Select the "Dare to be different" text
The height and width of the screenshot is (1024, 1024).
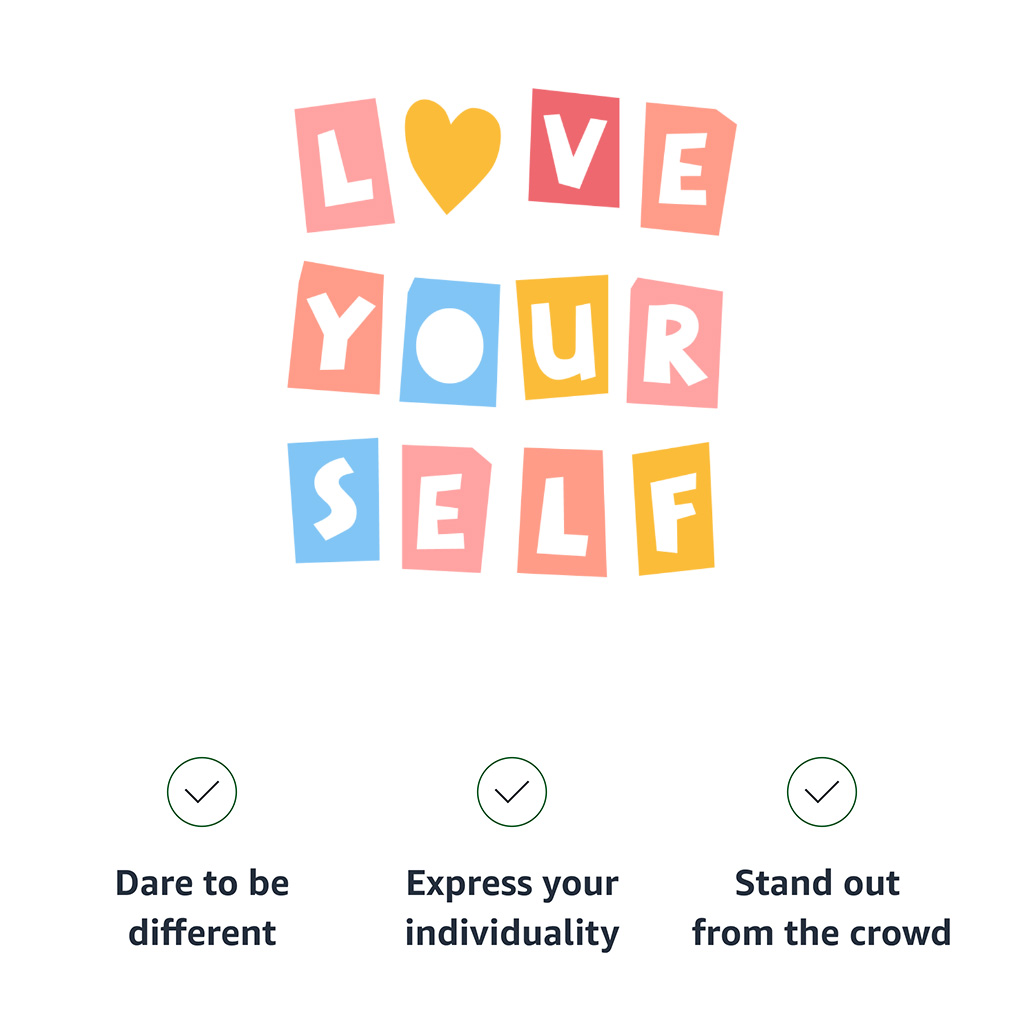(x=202, y=908)
